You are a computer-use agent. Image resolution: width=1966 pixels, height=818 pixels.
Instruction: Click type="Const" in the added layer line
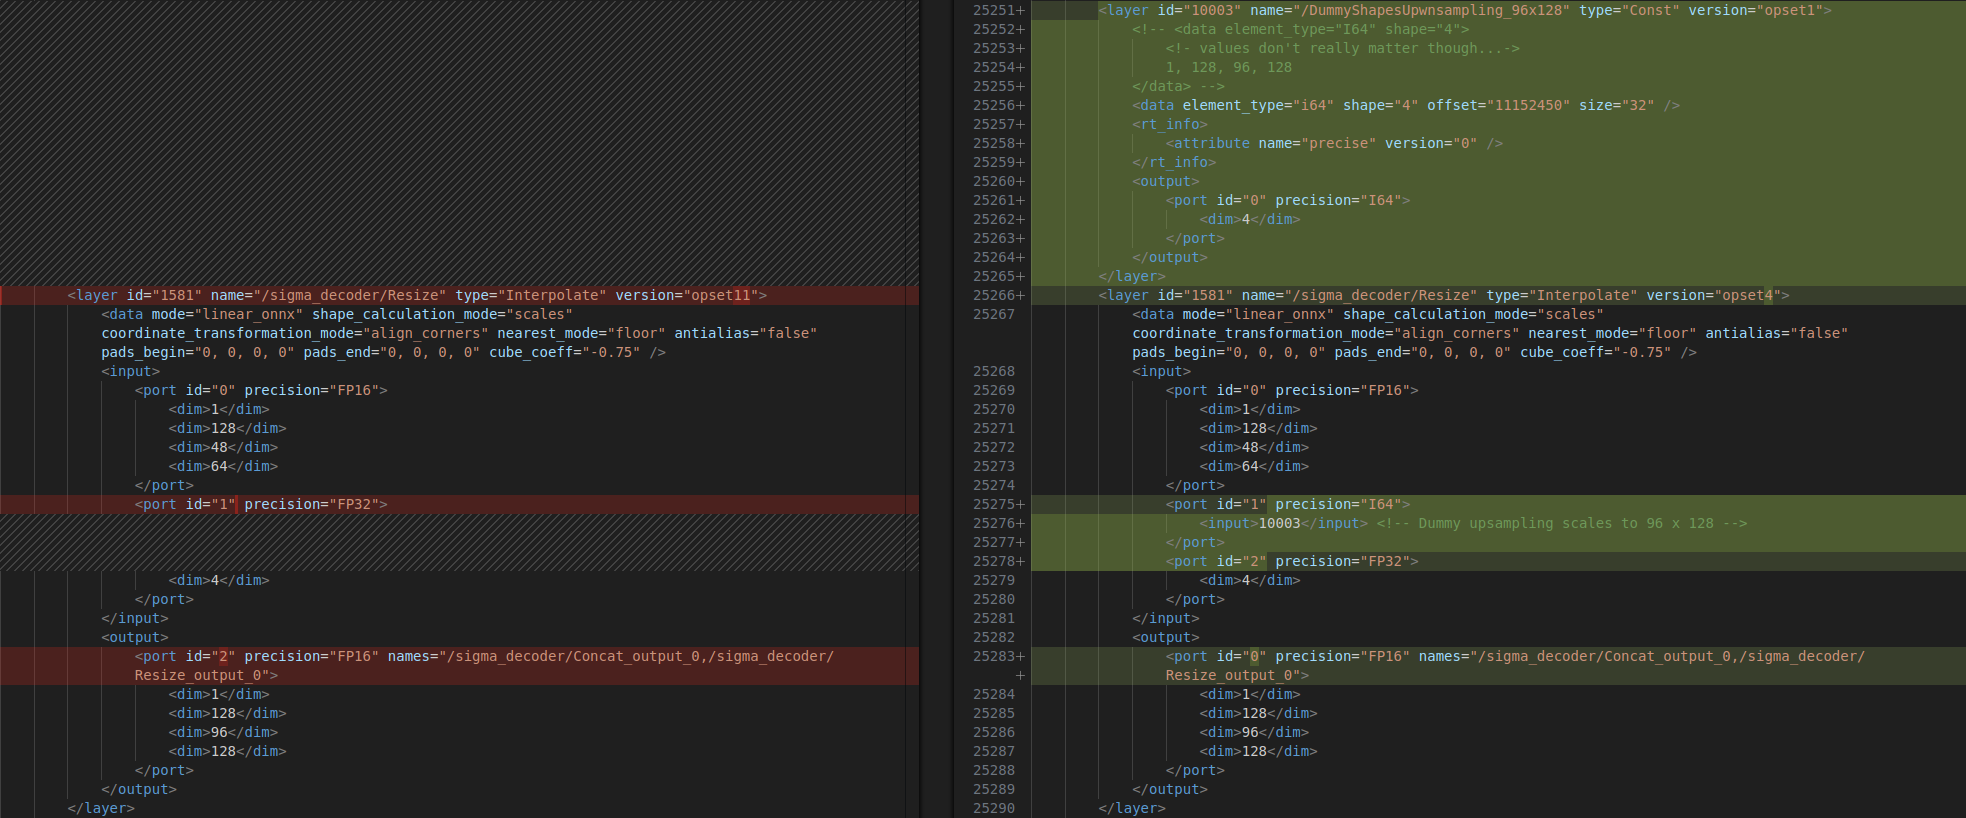pos(1629,10)
